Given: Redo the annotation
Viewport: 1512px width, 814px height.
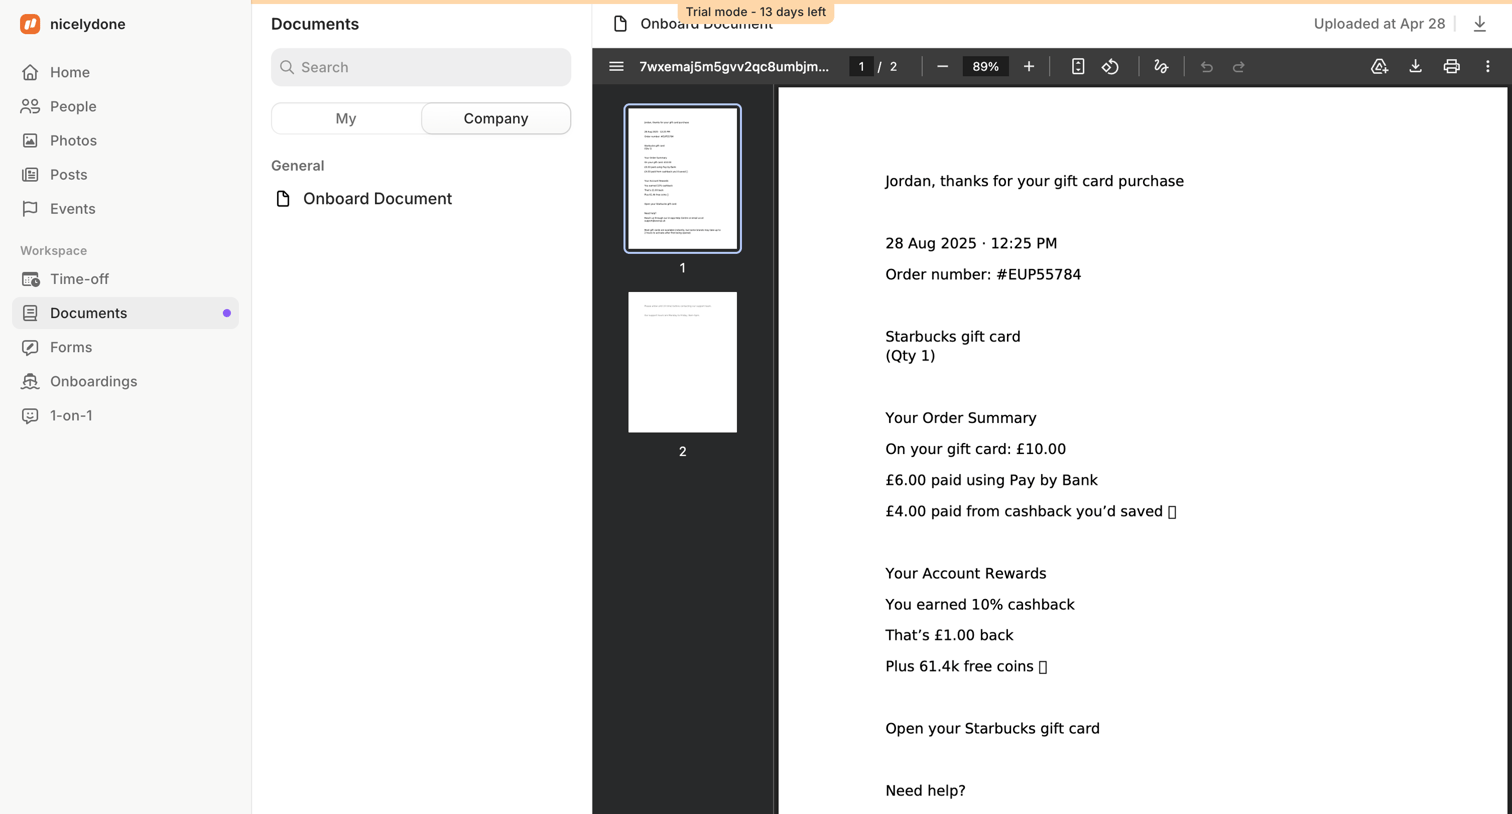Looking at the screenshot, I should 1238,67.
